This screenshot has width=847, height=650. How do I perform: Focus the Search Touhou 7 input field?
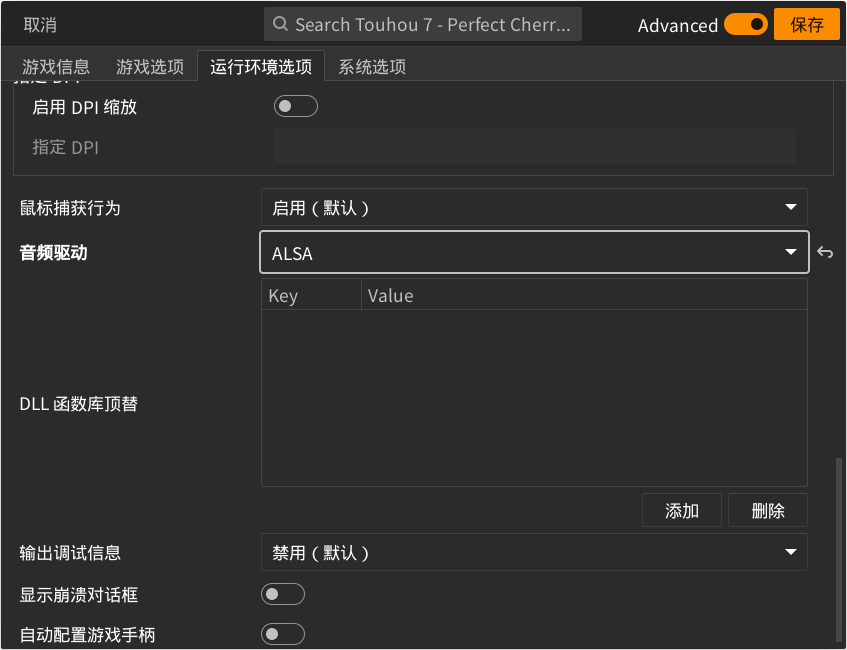coord(422,24)
